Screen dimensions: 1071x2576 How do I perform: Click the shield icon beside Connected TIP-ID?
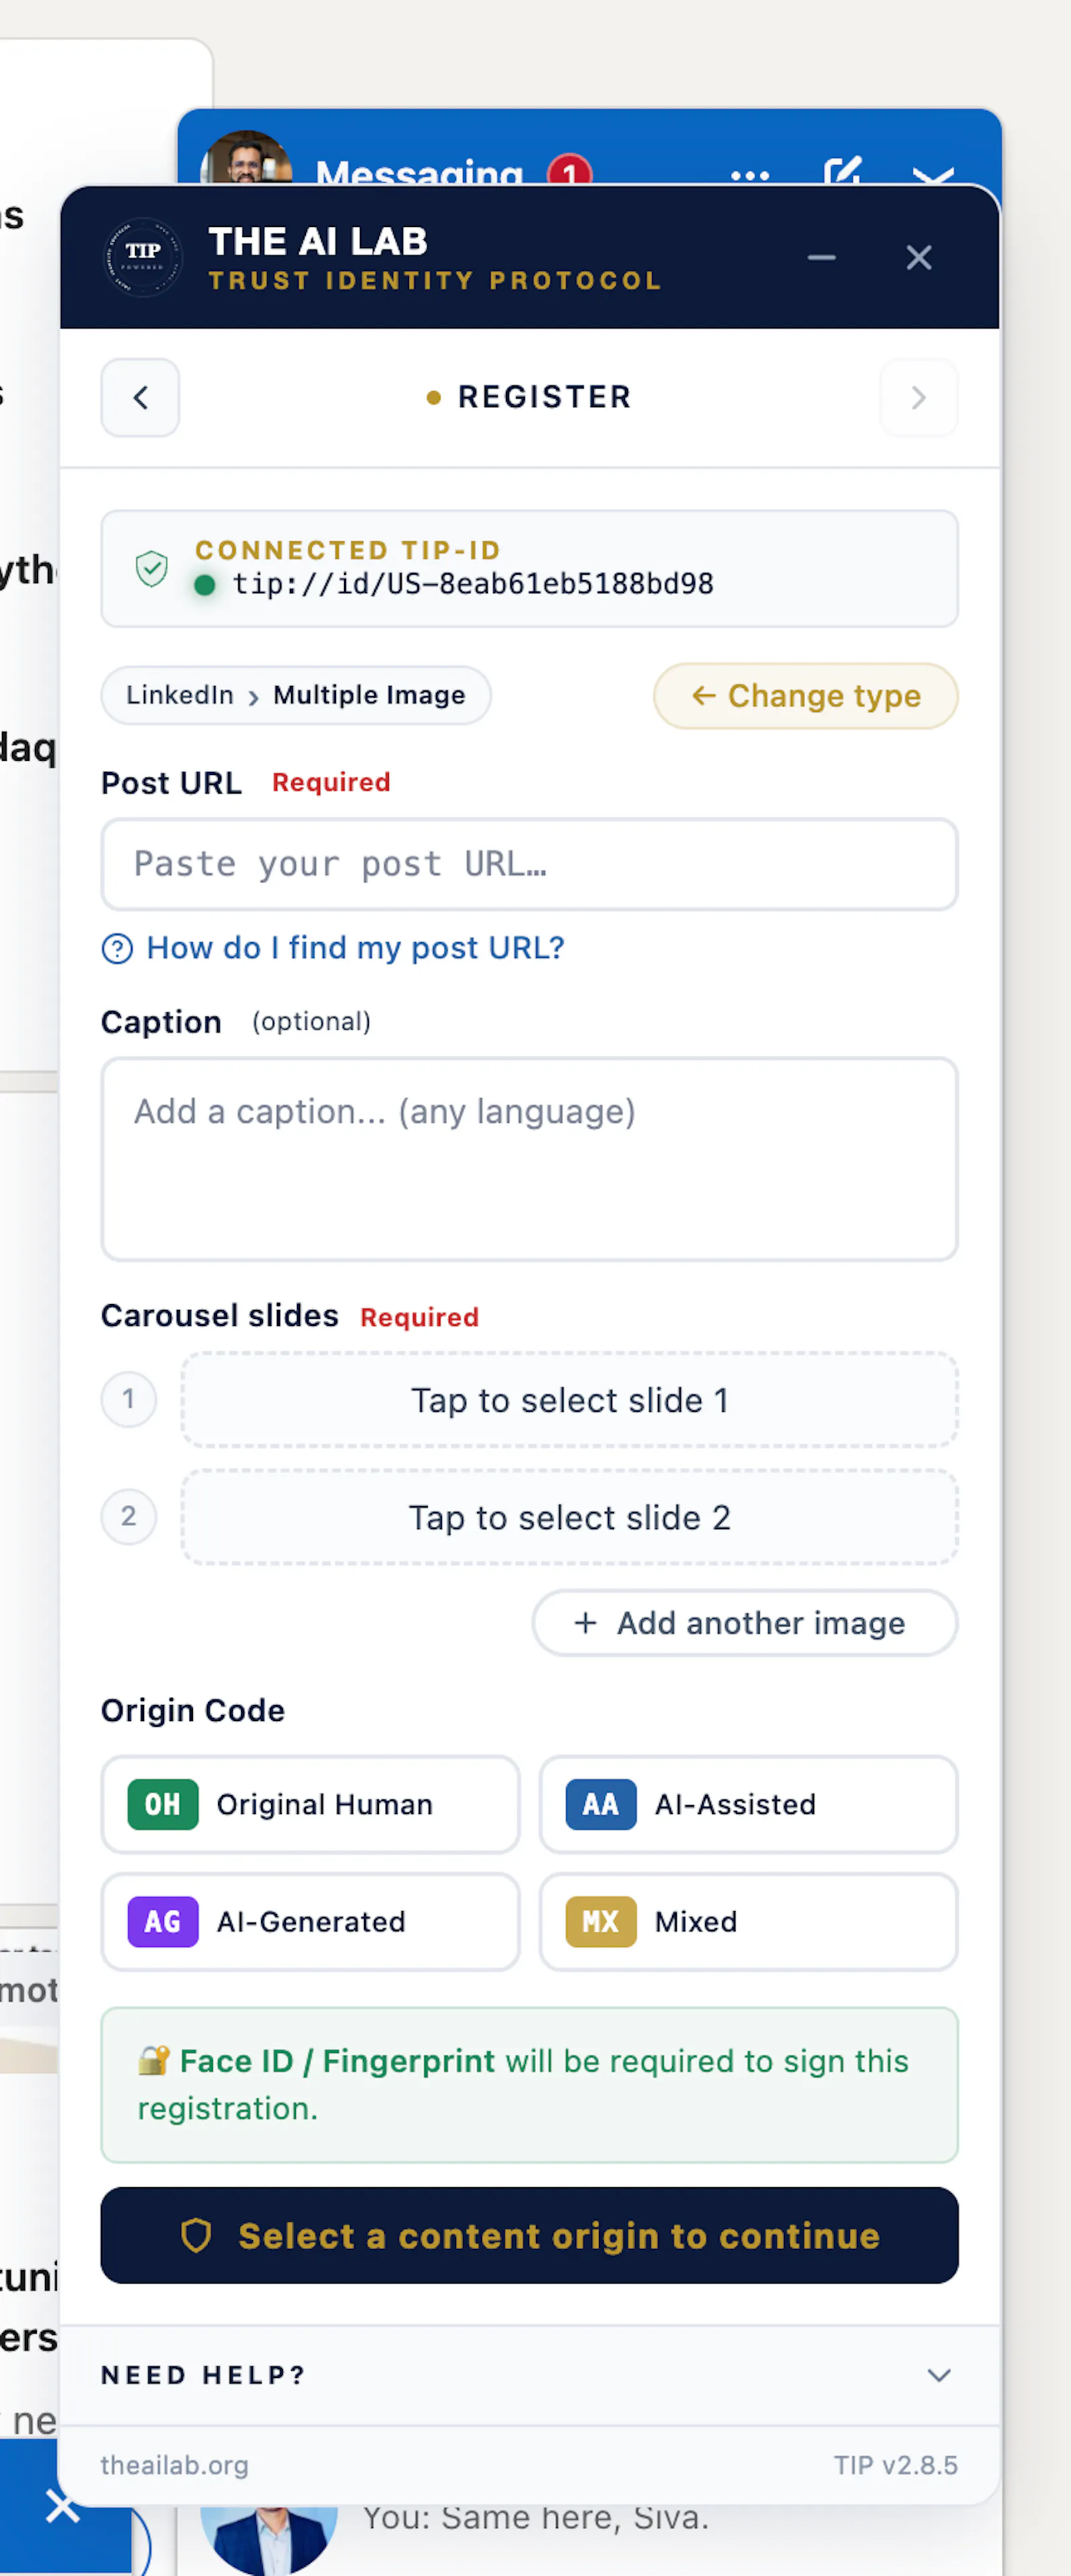152,568
